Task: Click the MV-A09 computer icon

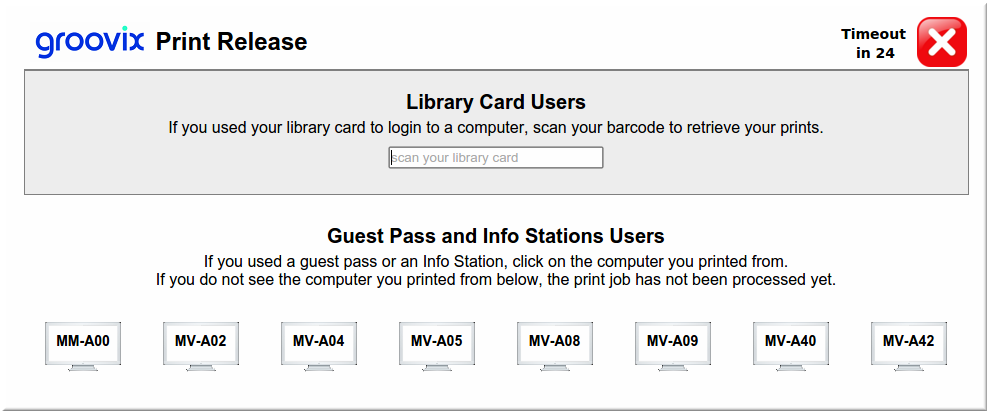Action: point(673,342)
